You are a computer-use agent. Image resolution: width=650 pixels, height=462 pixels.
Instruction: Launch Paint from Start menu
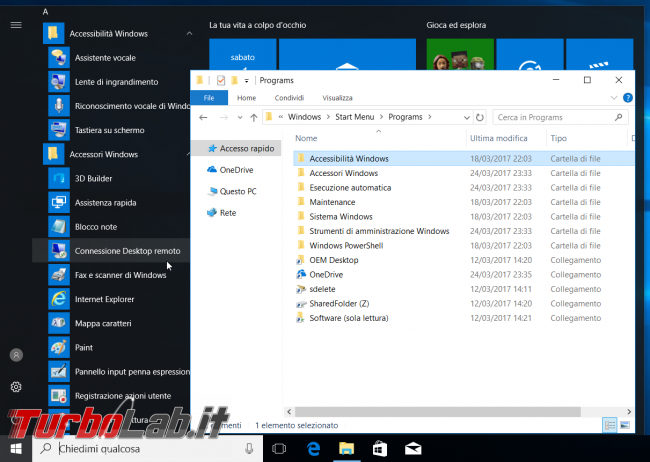(119, 347)
